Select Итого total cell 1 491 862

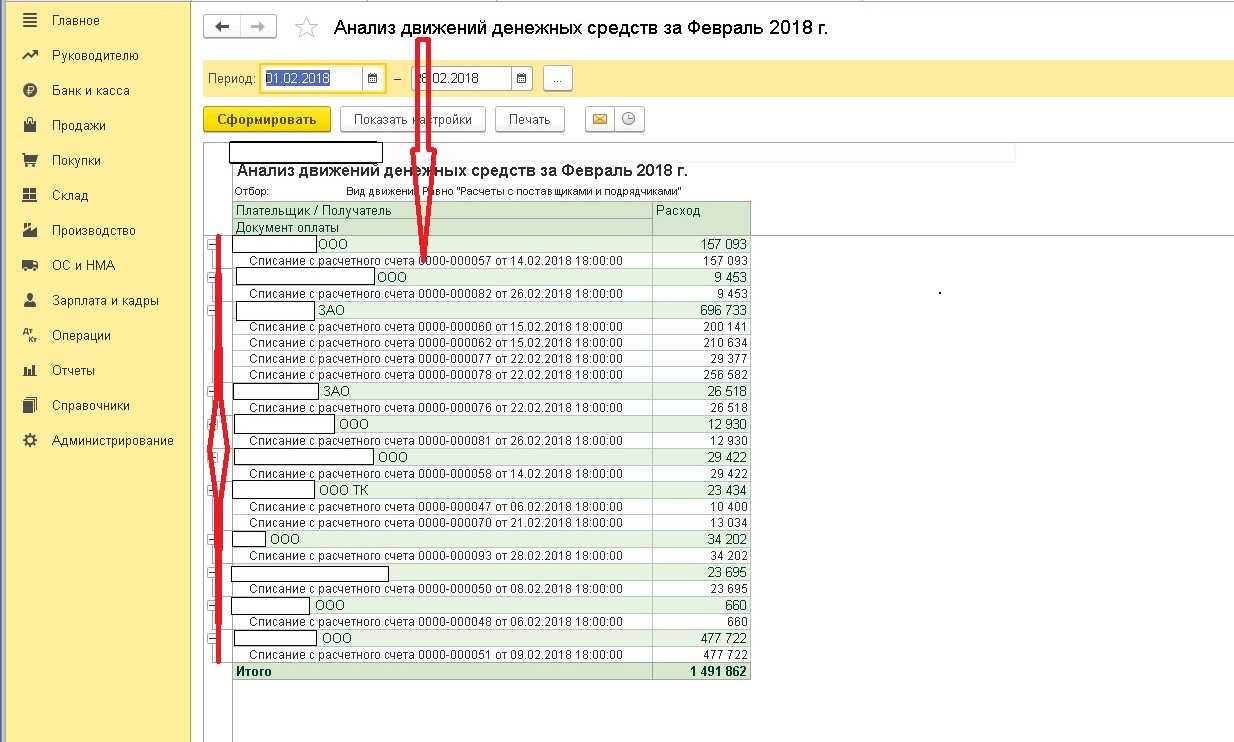tap(701, 671)
